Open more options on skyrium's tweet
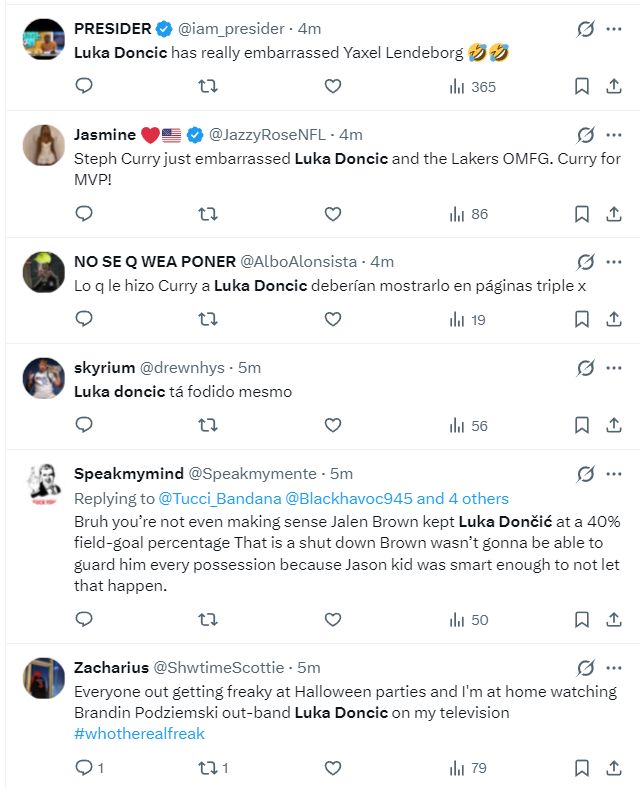This screenshot has height=789, width=640. click(614, 368)
